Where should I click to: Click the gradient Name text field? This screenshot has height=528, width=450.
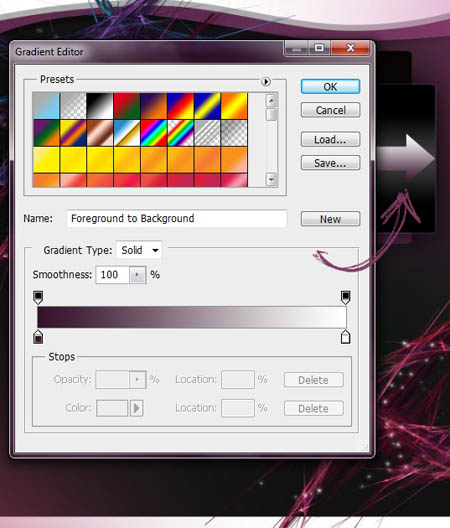(x=176, y=219)
